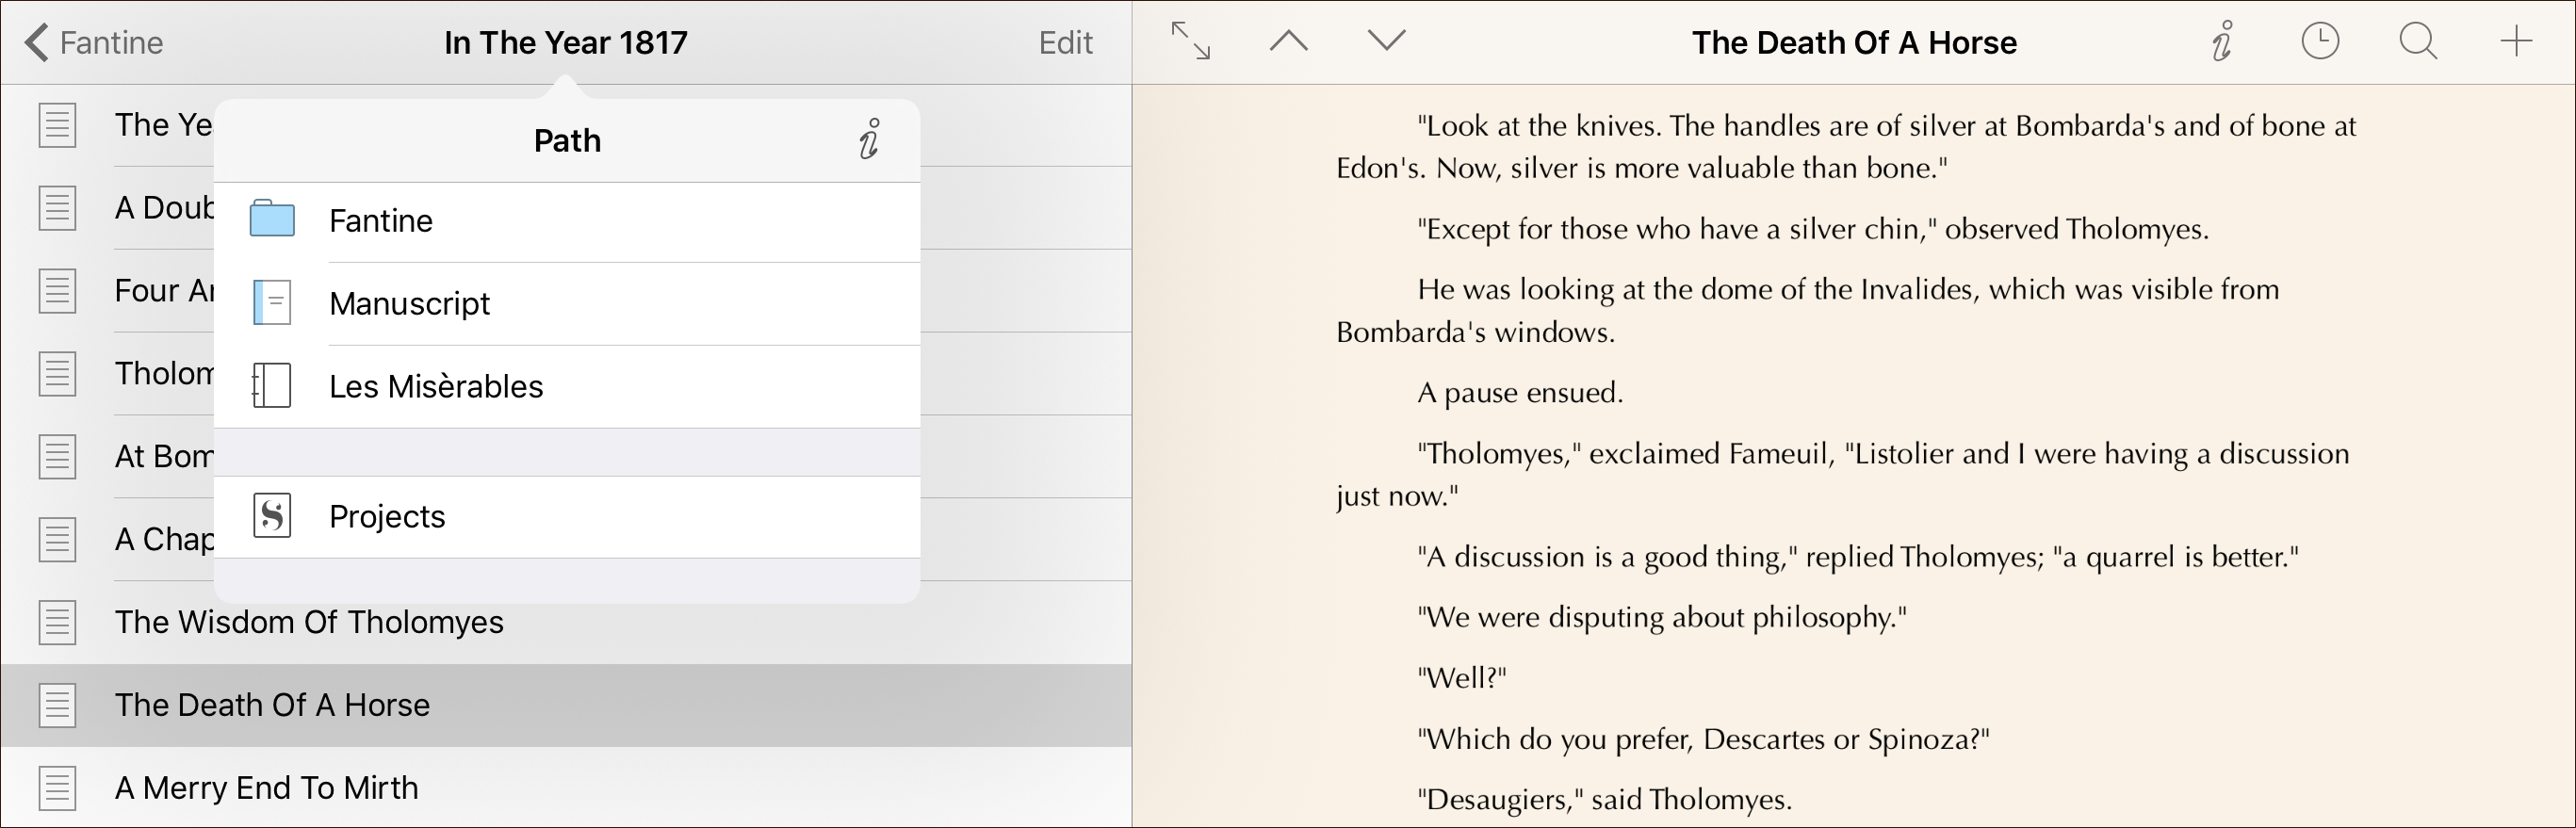Open search with magnifying glass icon
The height and width of the screenshot is (828, 2576).
point(2418,42)
